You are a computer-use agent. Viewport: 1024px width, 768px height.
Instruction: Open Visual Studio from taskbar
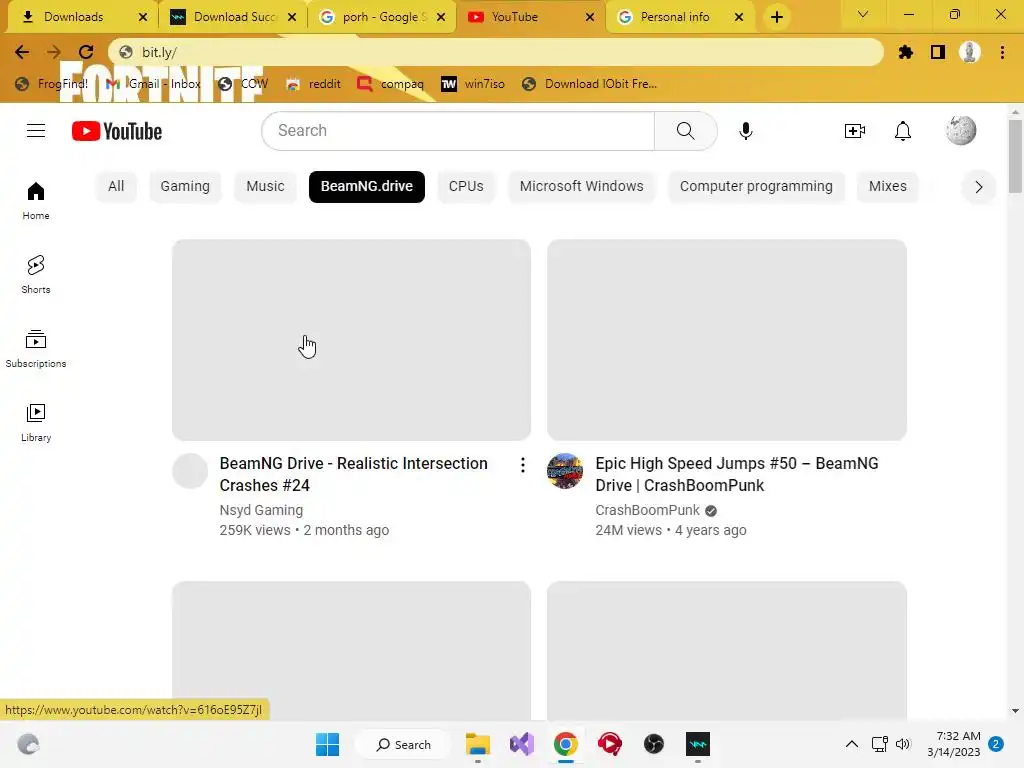[x=522, y=744]
